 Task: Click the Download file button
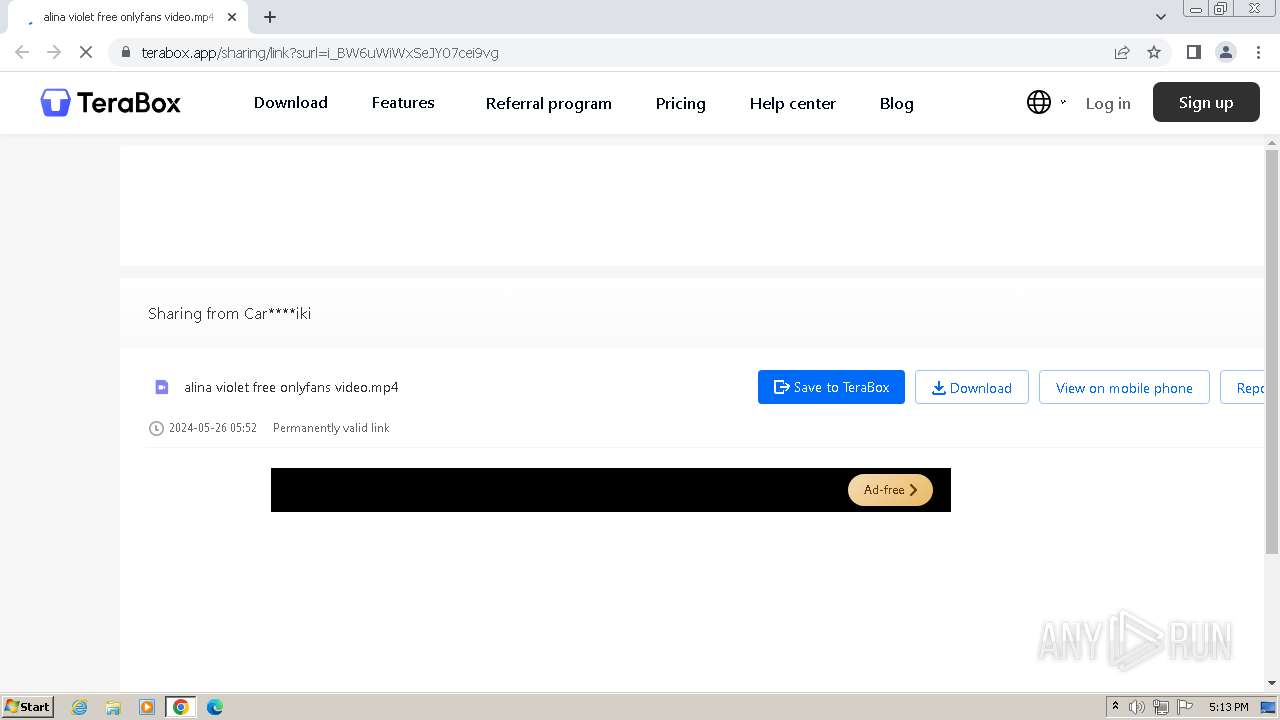[971, 387]
